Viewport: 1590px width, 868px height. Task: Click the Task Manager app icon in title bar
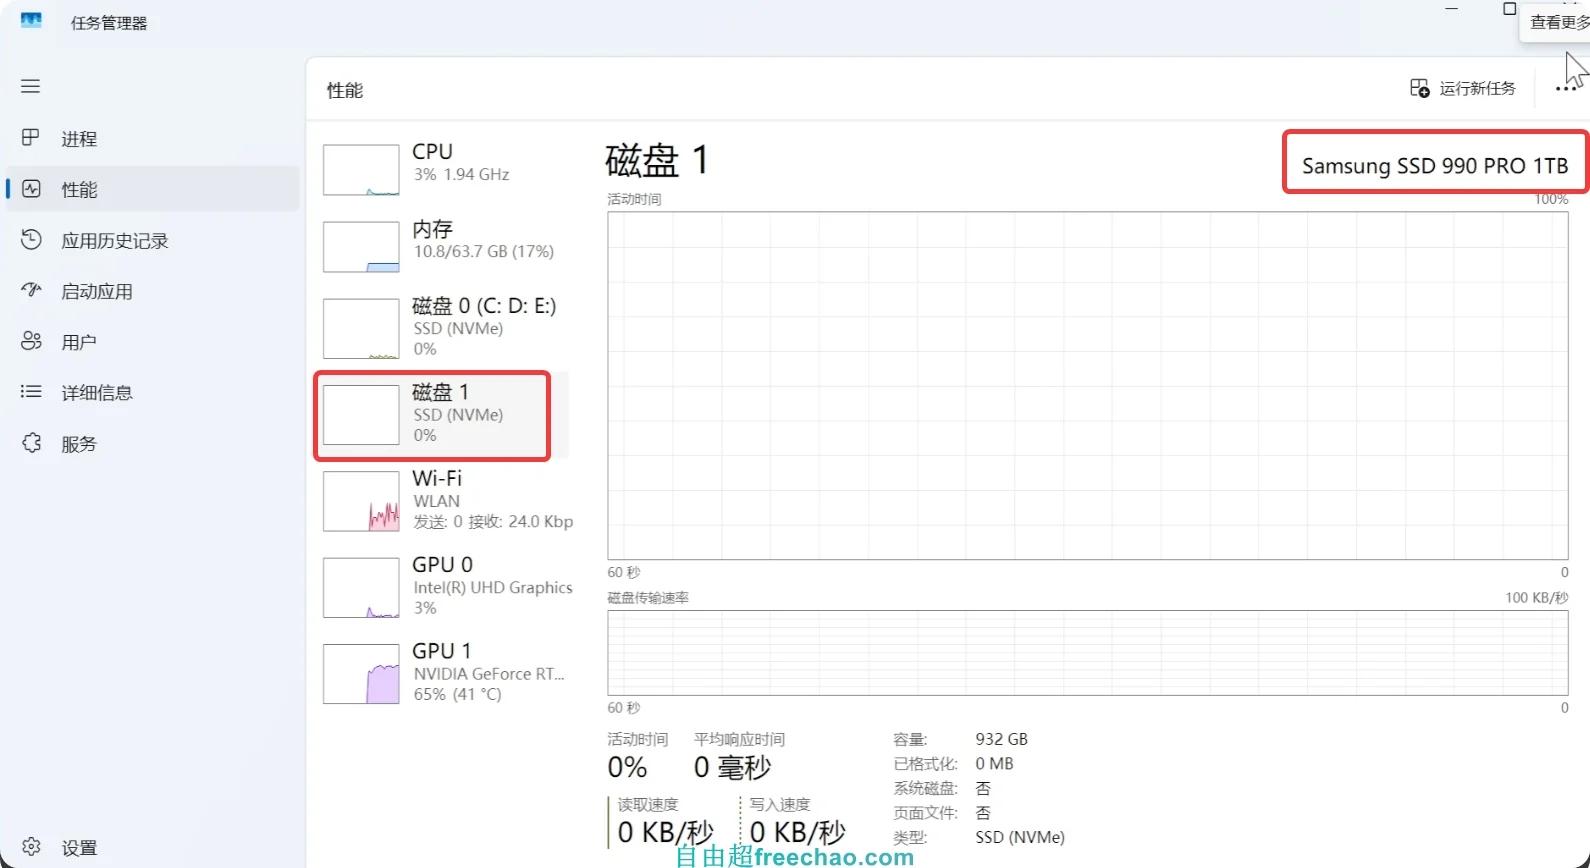[x=31, y=20]
